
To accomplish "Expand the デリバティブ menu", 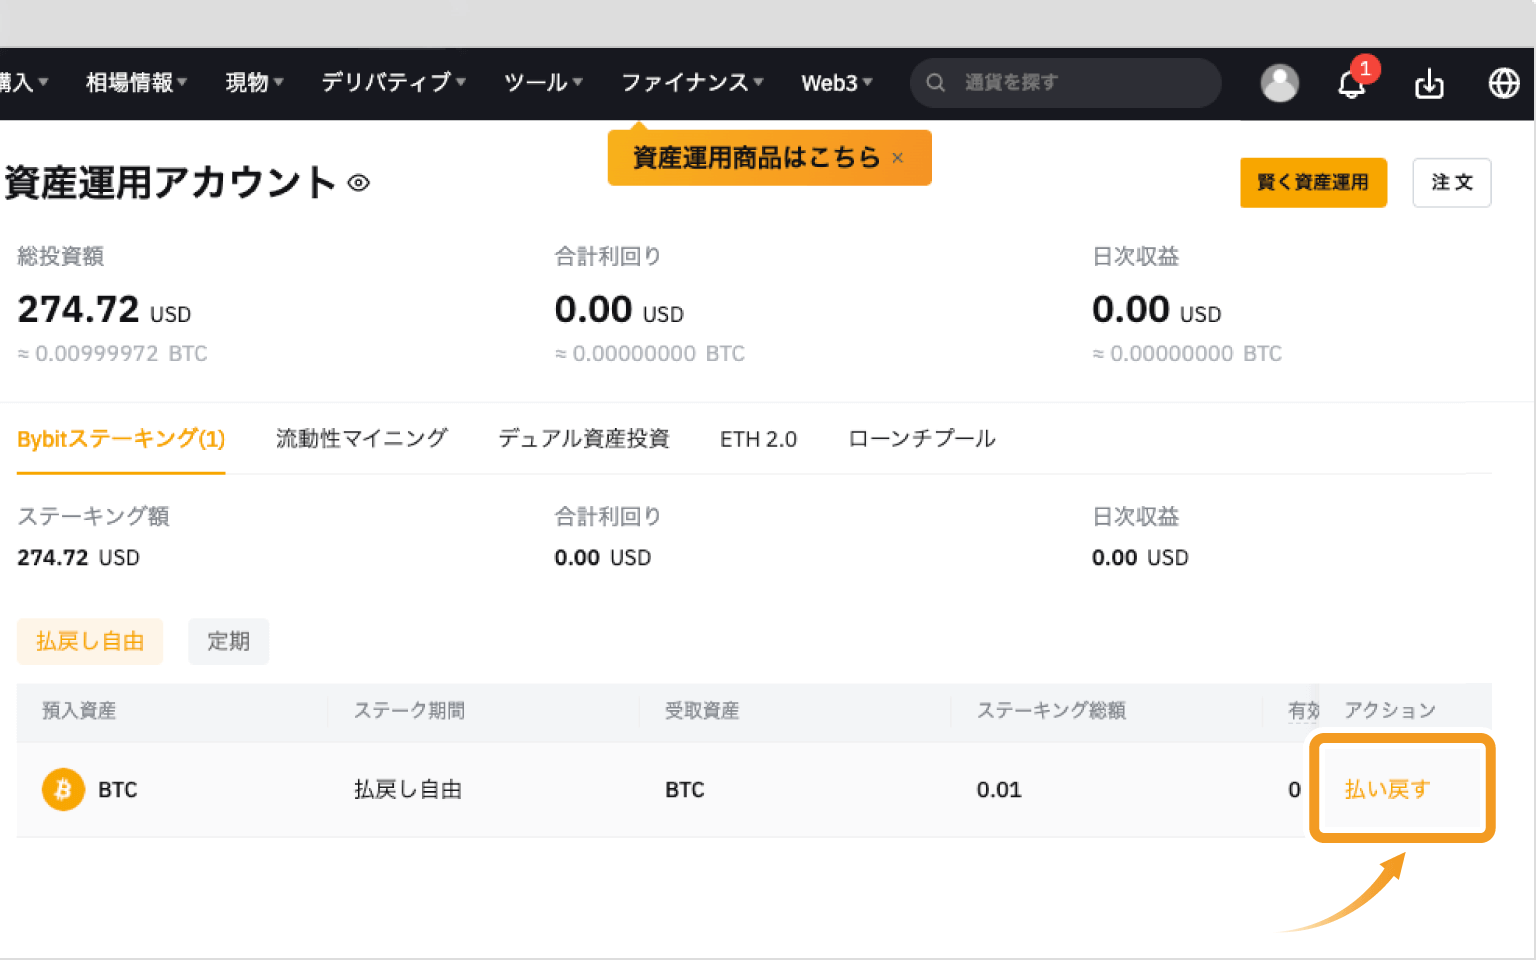I will coord(393,82).
